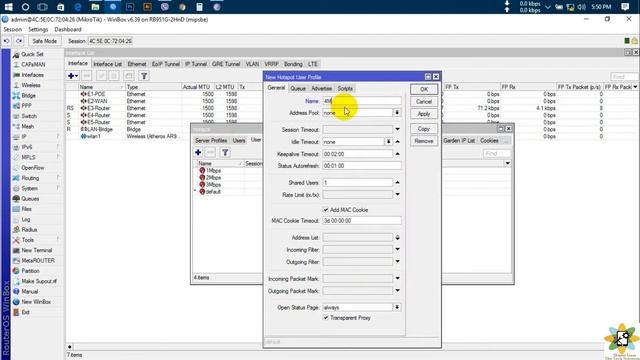Image resolution: width=640 pixels, height=360 pixels.
Task: Open Address Pool dropdown
Action: [x=397, y=113]
